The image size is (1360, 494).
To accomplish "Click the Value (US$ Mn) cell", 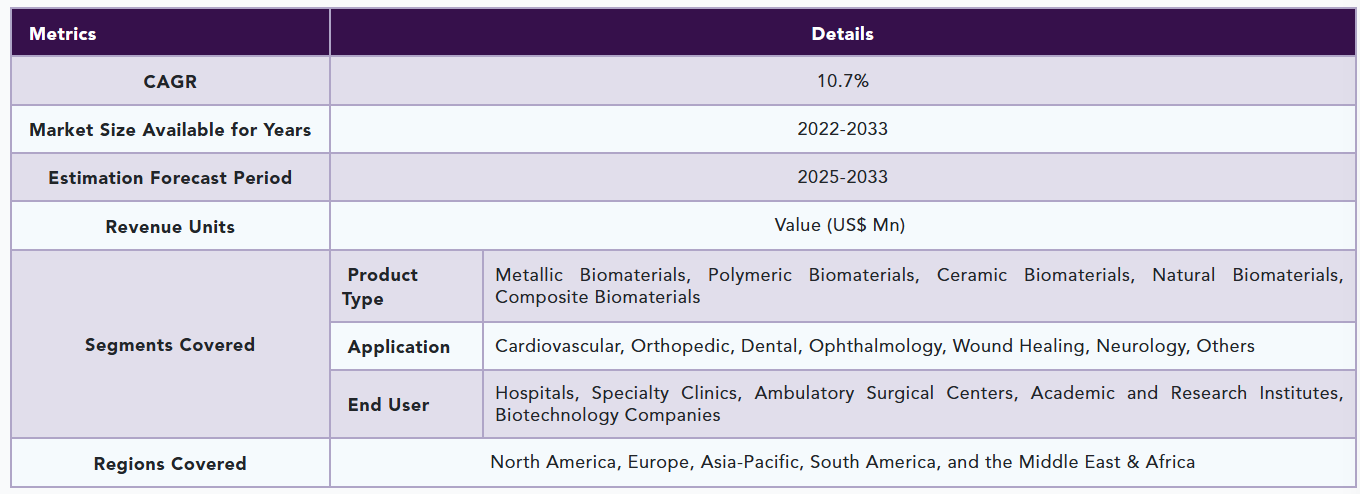I will (842, 225).
